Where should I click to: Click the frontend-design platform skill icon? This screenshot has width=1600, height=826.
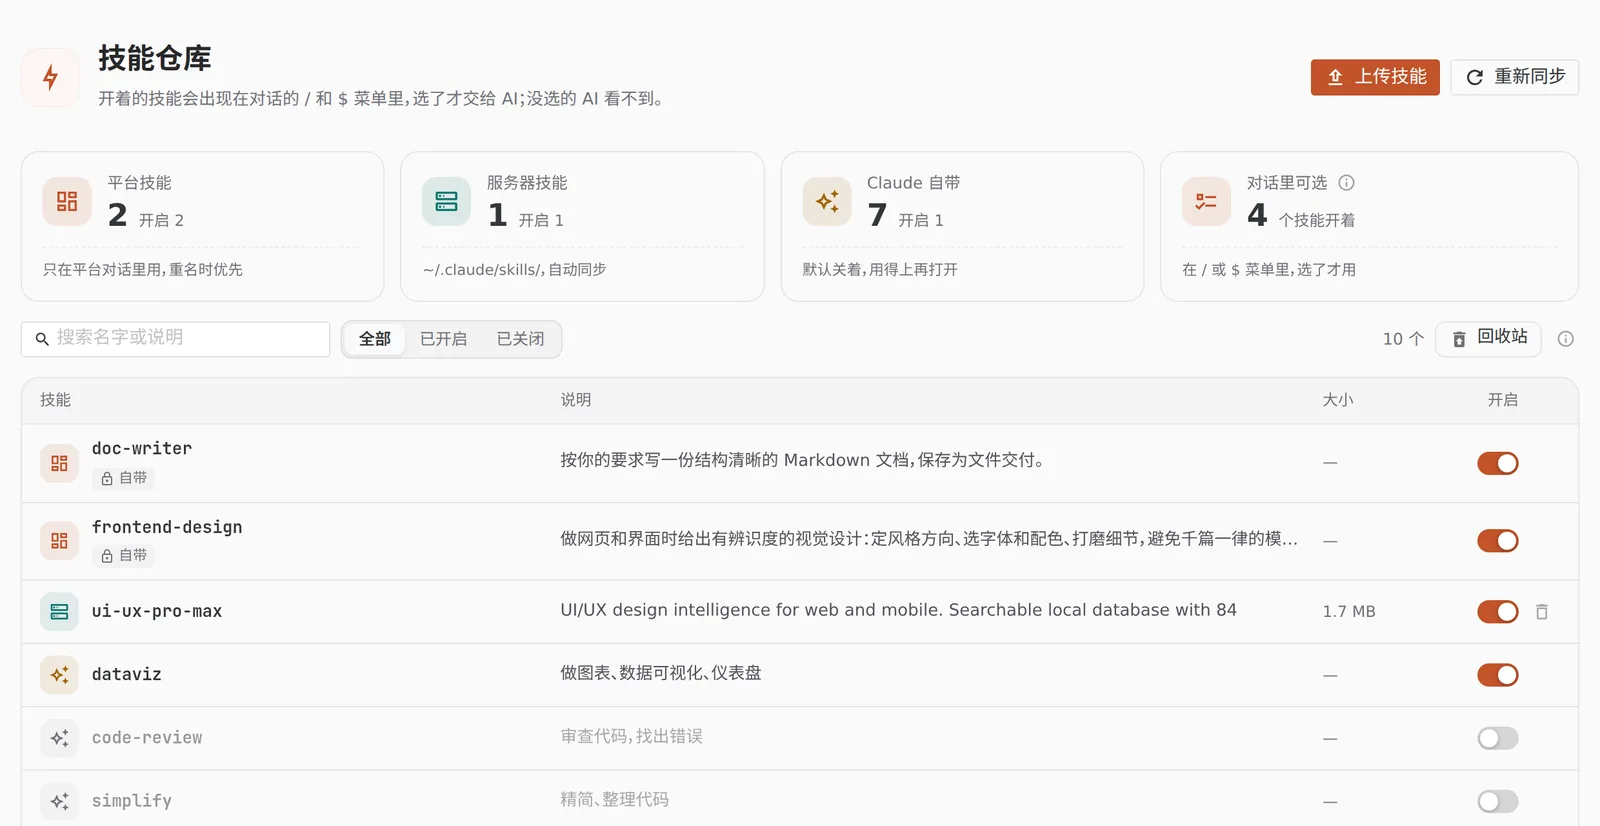pyautogui.click(x=59, y=541)
